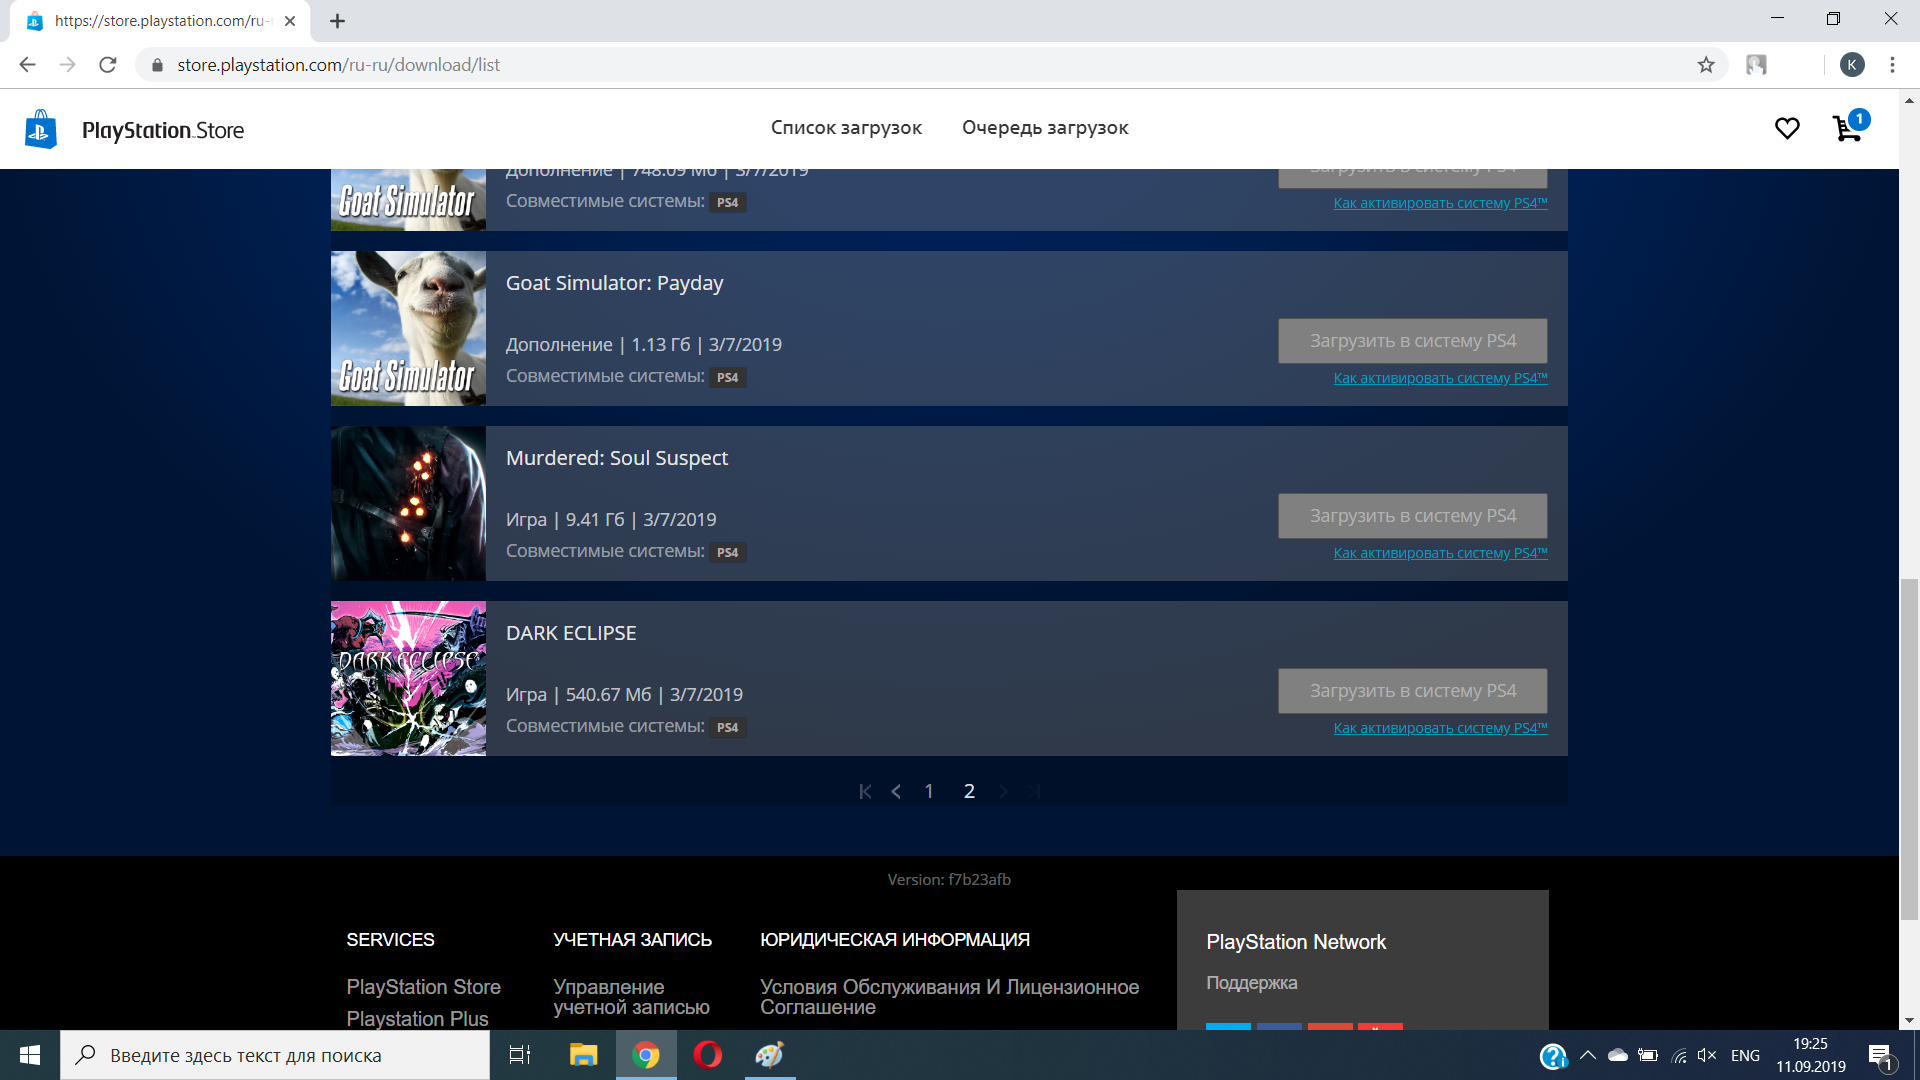The width and height of the screenshot is (1920, 1080).
Task: Click the page vertical scrollbar thumb
Action: click(x=1910, y=748)
